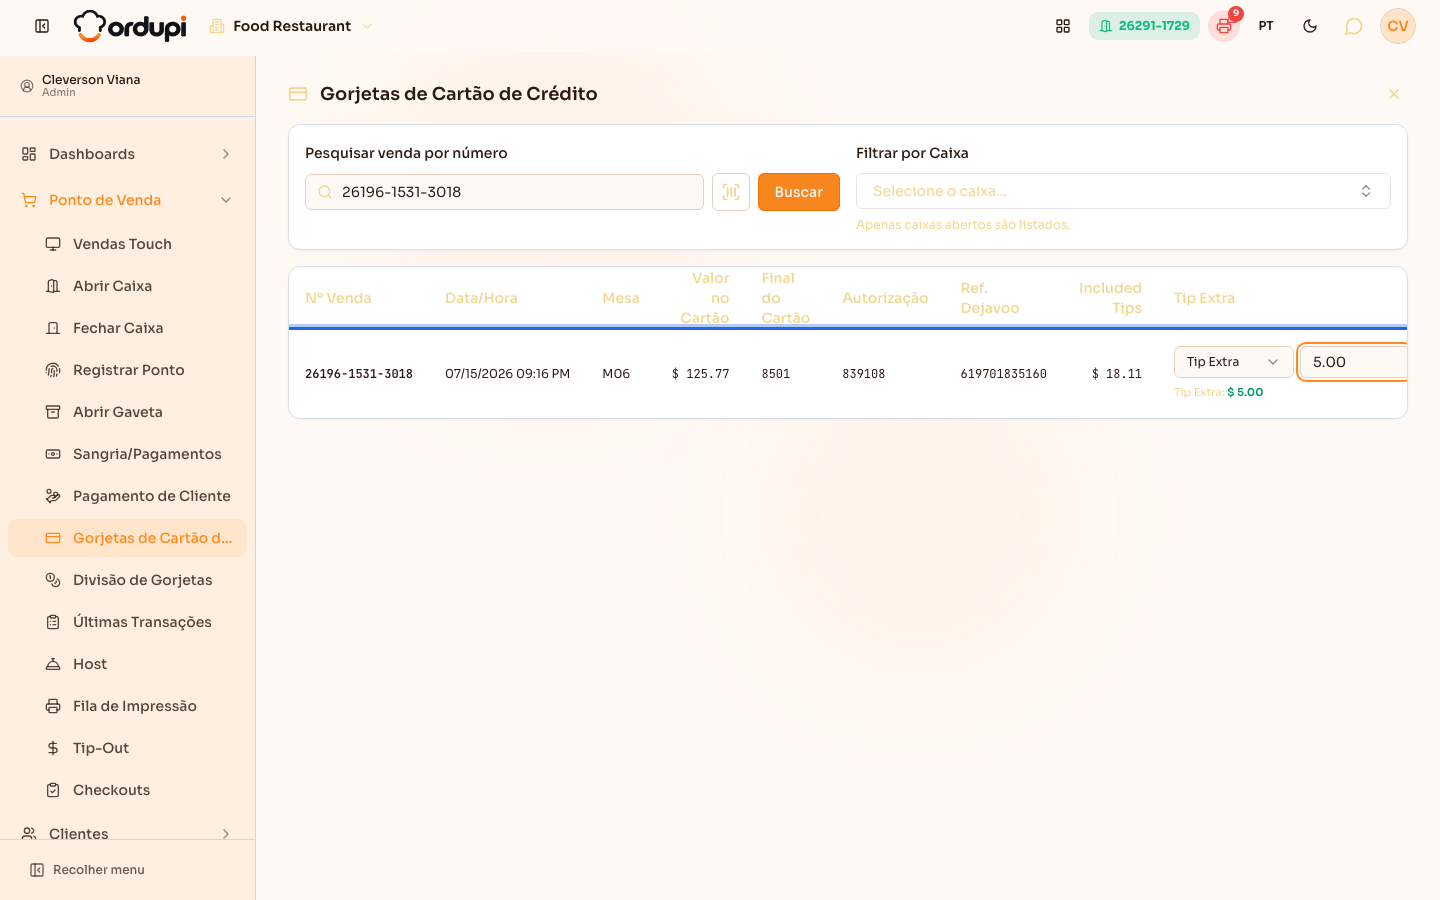Click the 26291-1729 register badge
The image size is (1440, 900).
[x=1144, y=26]
